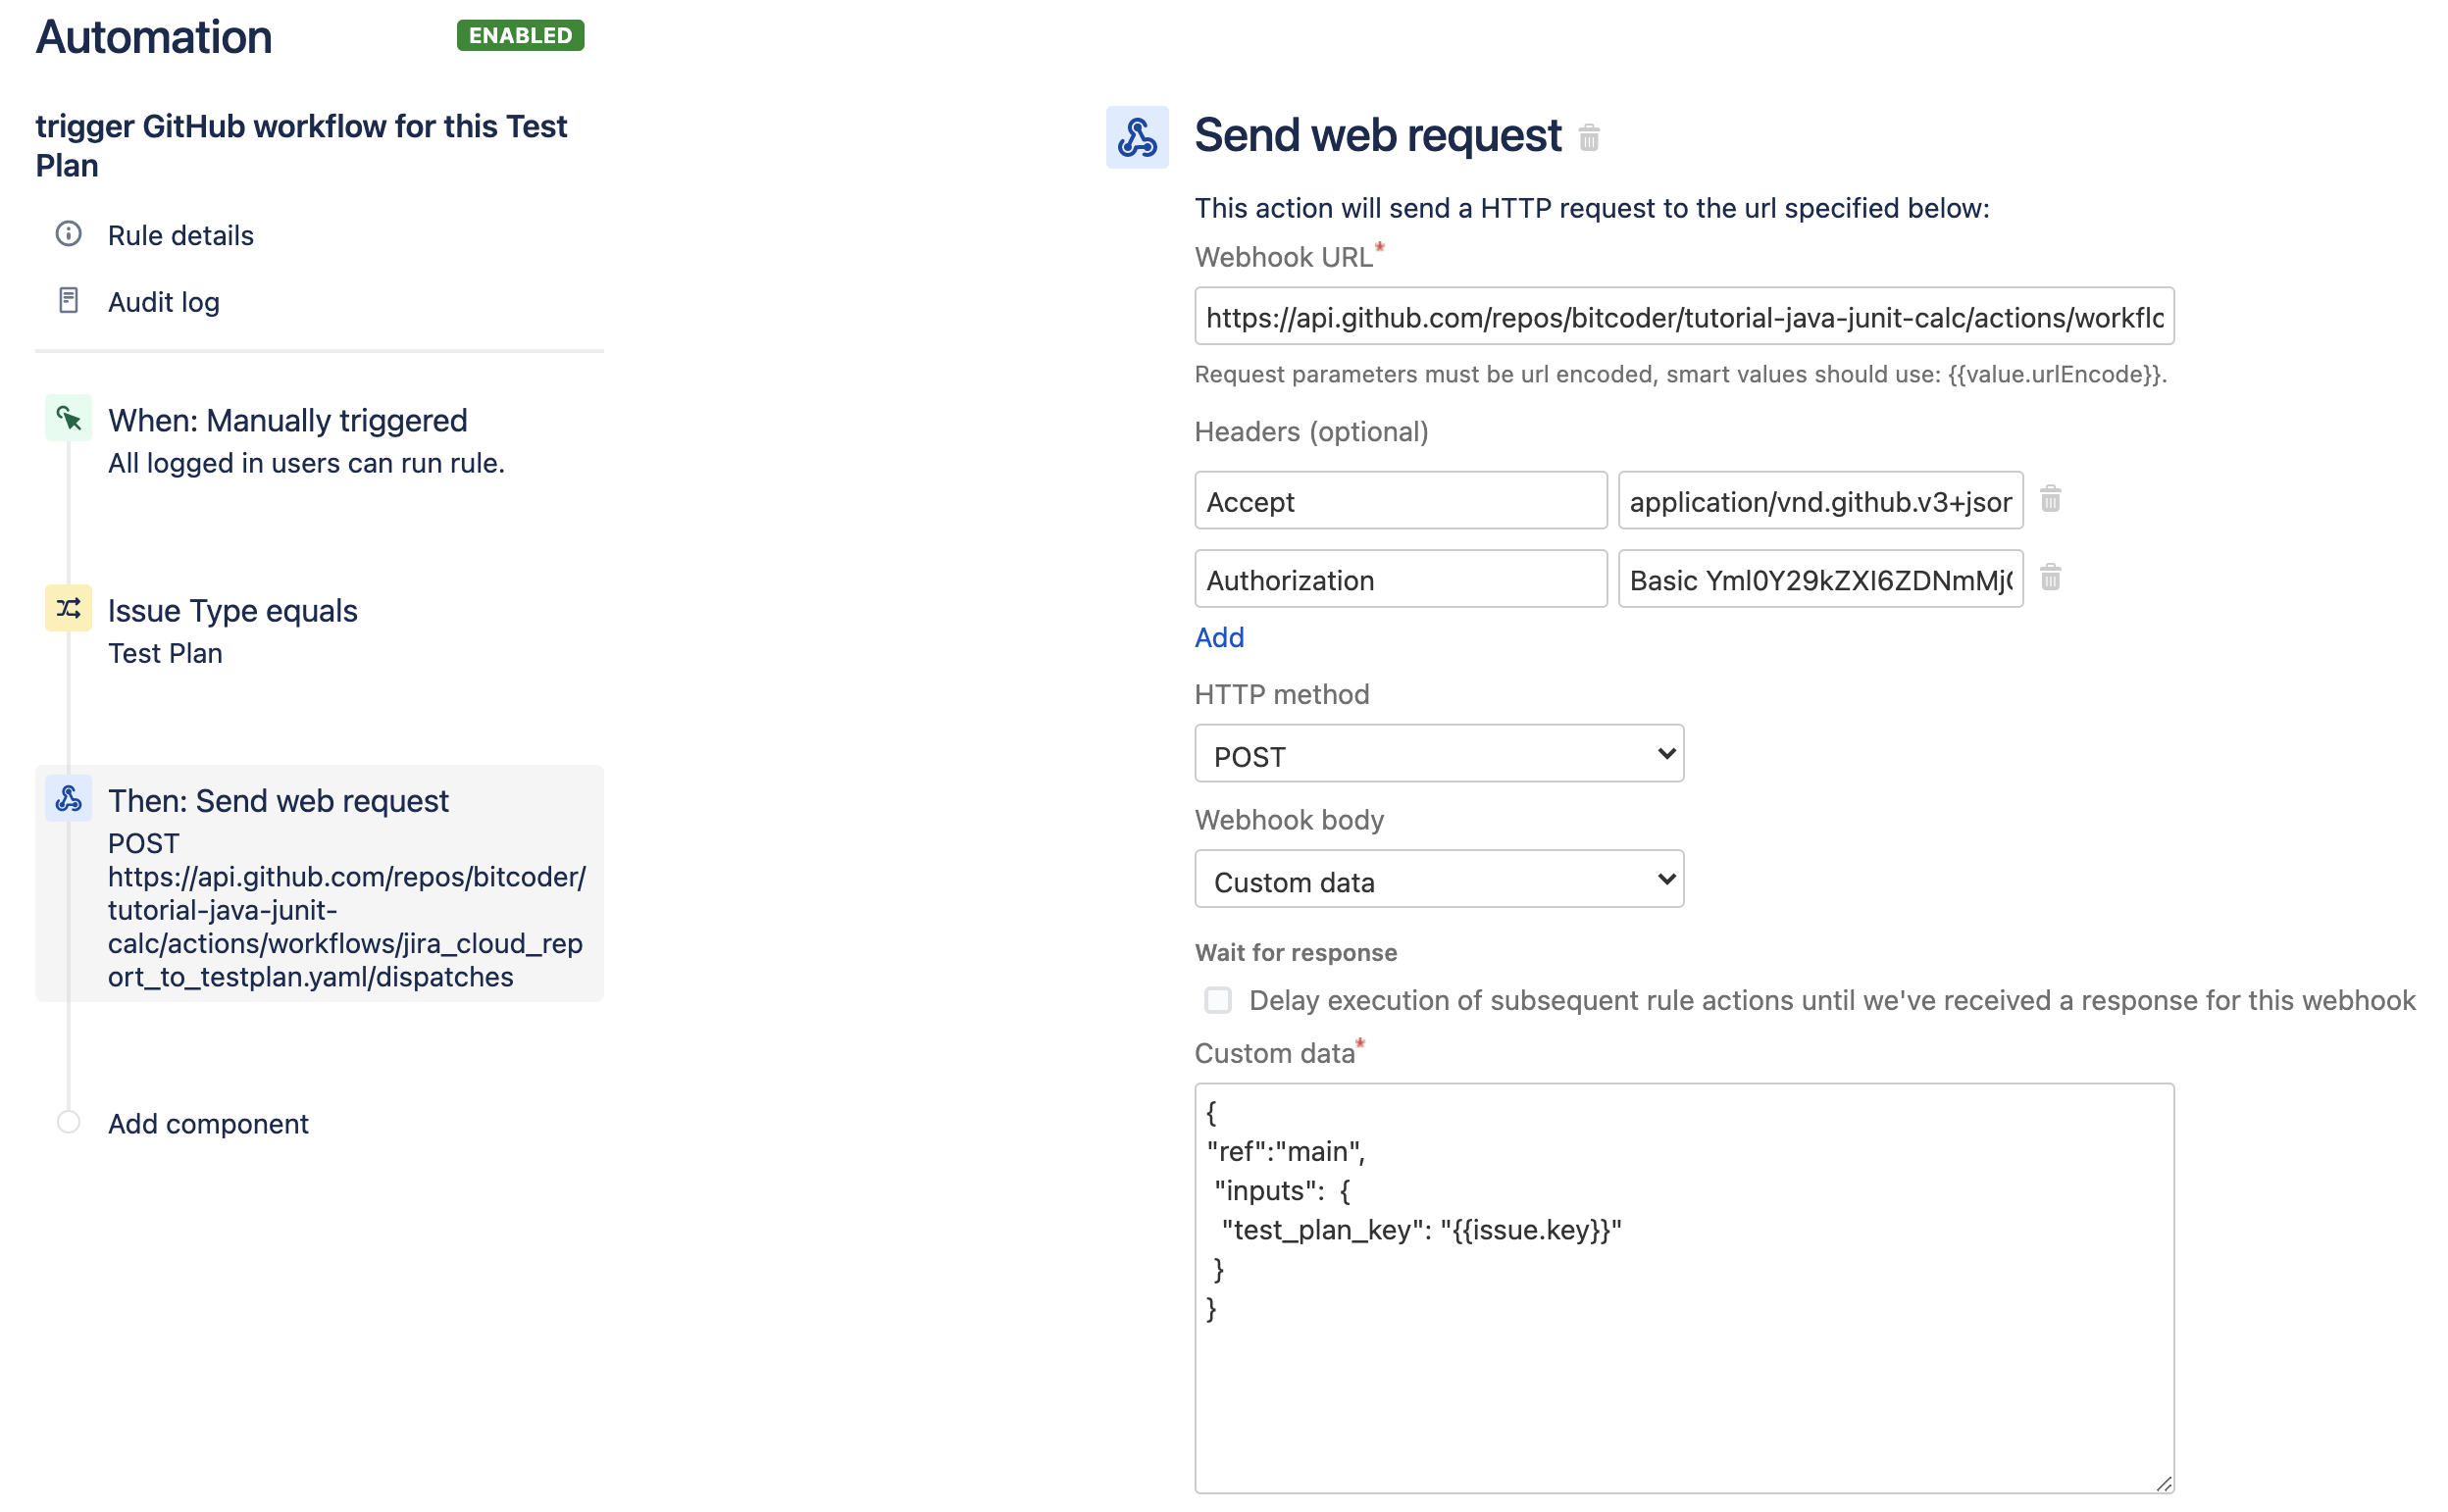The height and width of the screenshot is (1512, 2448).
Task: Click the Delay execution of subsequent rule actions label
Action: [1832, 1000]
